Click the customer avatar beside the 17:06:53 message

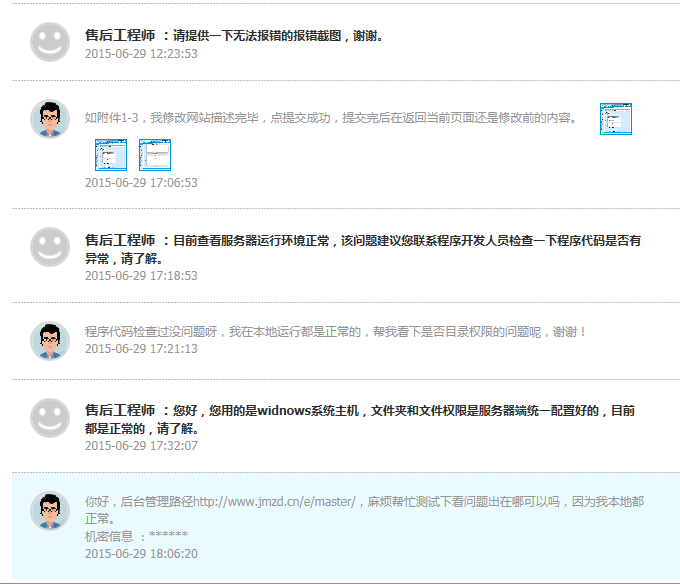(x=50, y=119)
